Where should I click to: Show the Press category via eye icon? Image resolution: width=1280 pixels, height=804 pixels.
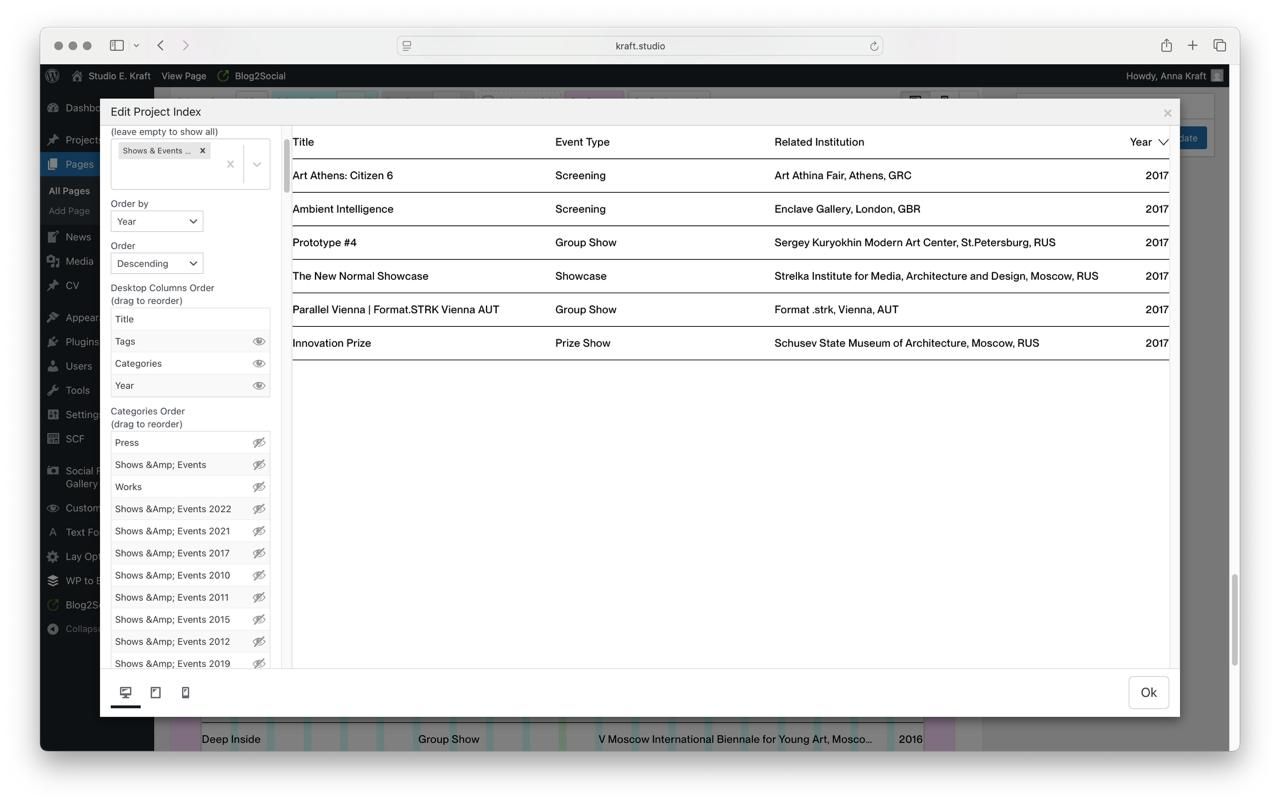click(258, 443)
